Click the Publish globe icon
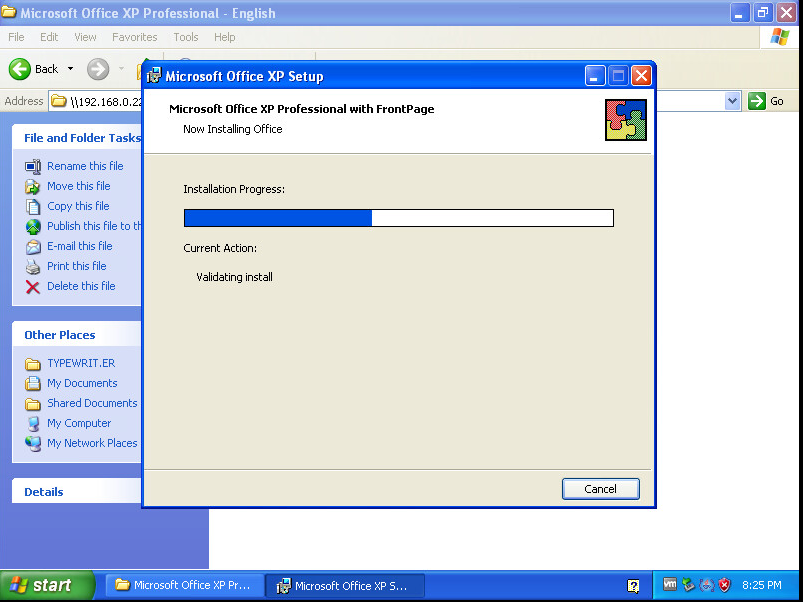The width and height of the screenshot is (803, 602). [33, 226]
